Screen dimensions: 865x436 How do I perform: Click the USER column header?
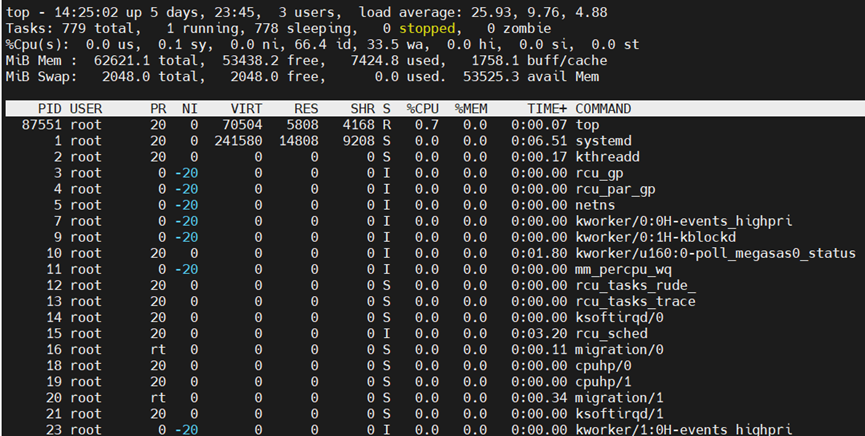tap(86, 109)
